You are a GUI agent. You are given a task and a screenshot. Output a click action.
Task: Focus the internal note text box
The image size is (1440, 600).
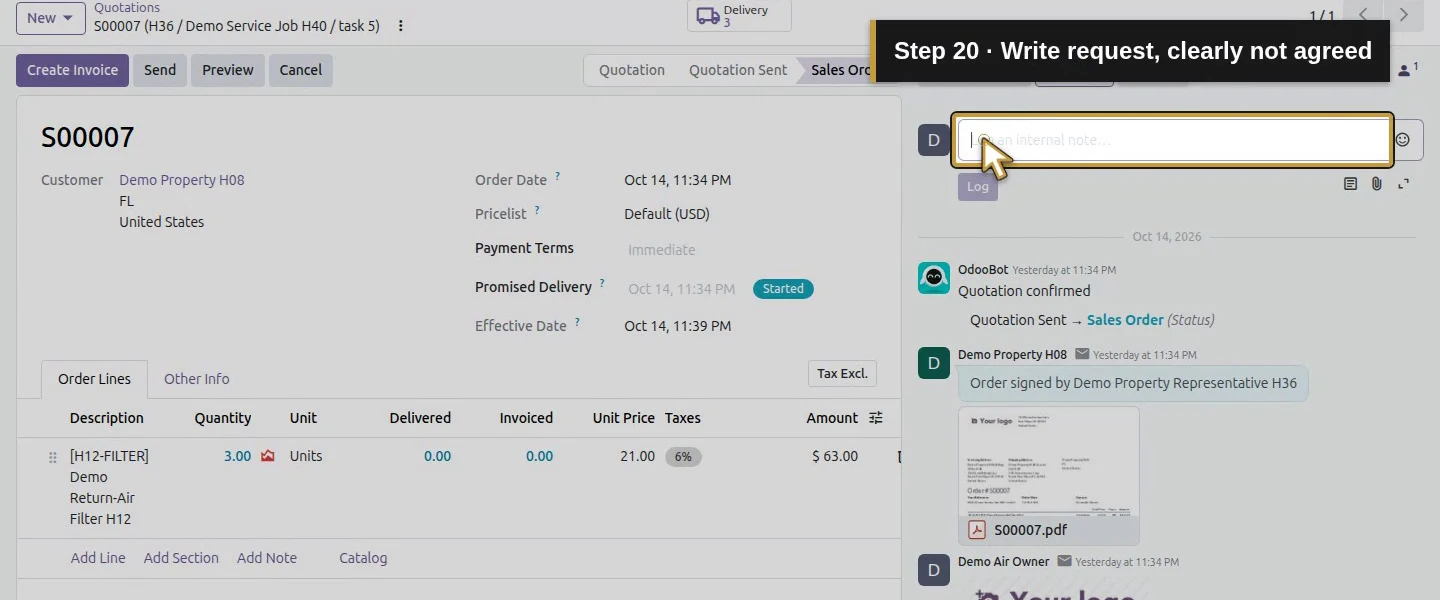coord(1172,140)
